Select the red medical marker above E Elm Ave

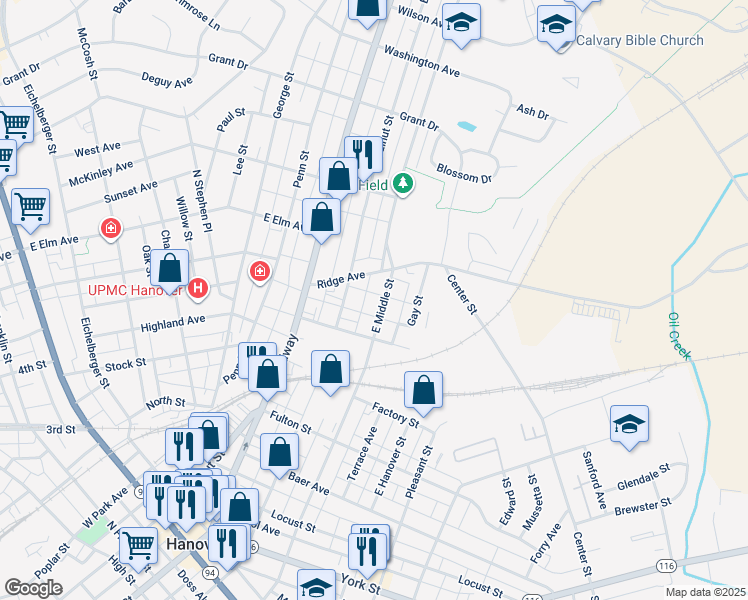pos(111,230)
